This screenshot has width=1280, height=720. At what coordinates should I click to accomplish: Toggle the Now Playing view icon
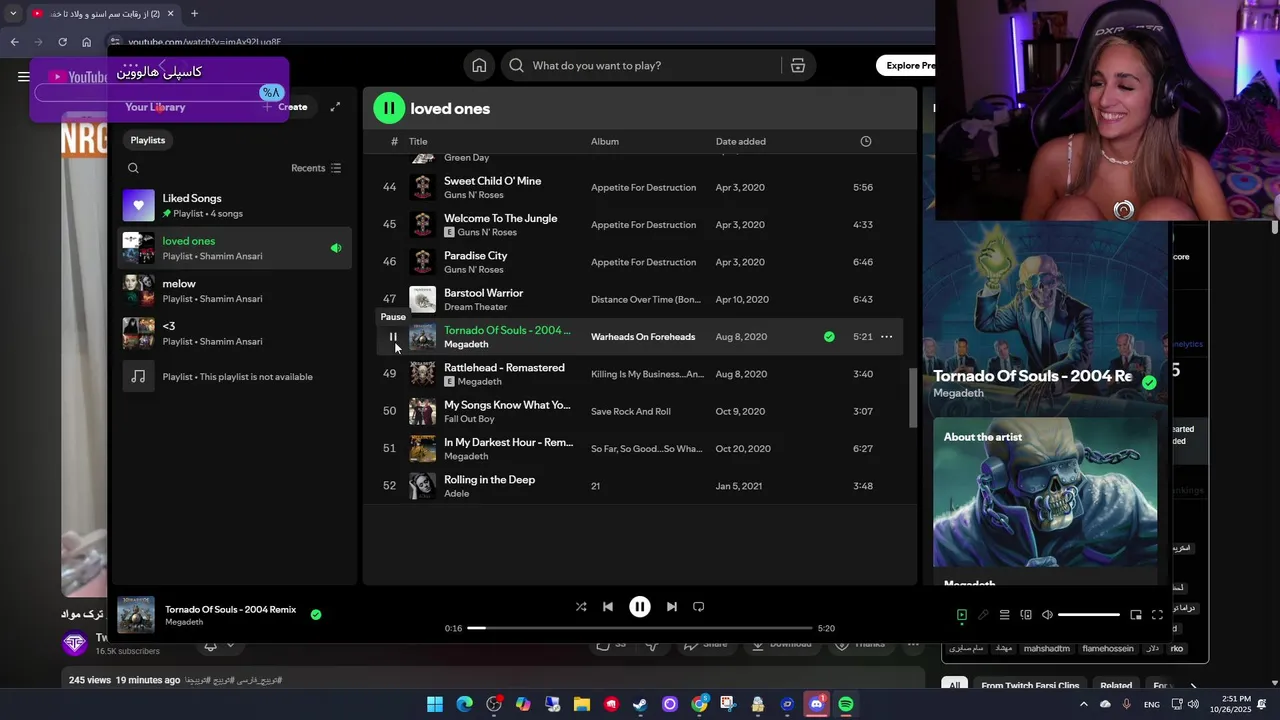pos(962,615)
